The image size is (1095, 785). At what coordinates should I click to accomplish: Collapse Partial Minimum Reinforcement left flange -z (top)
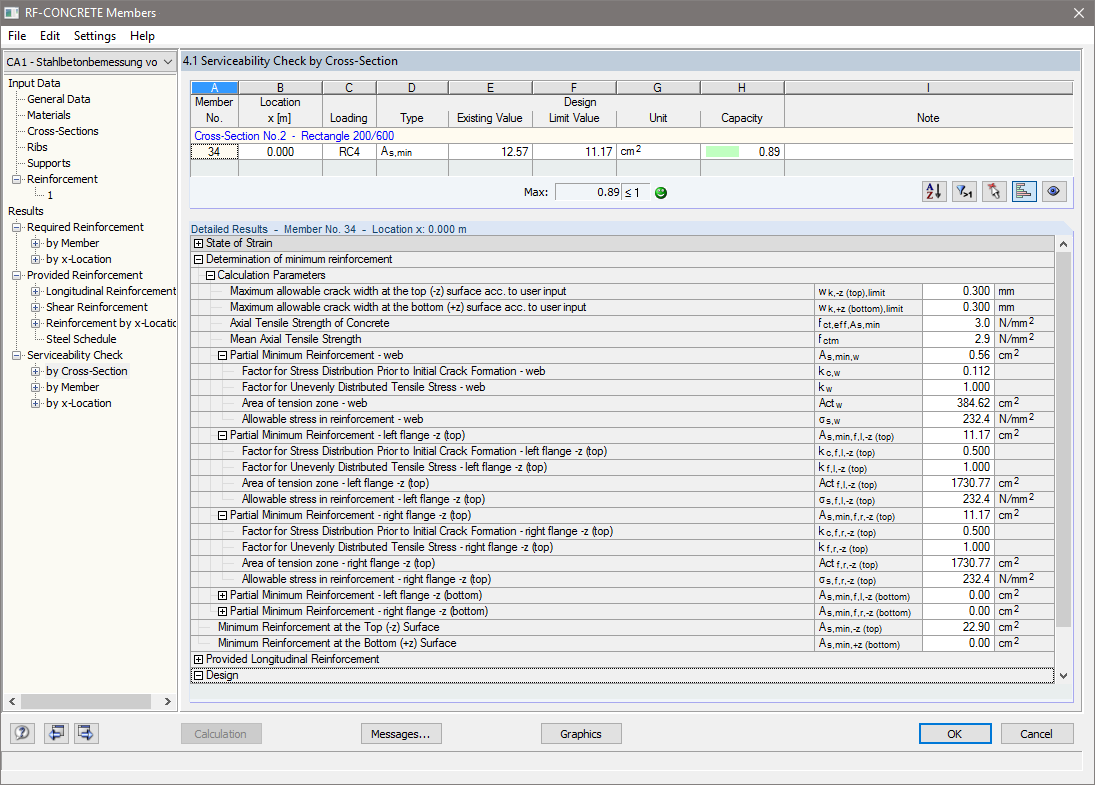[222, 435]
